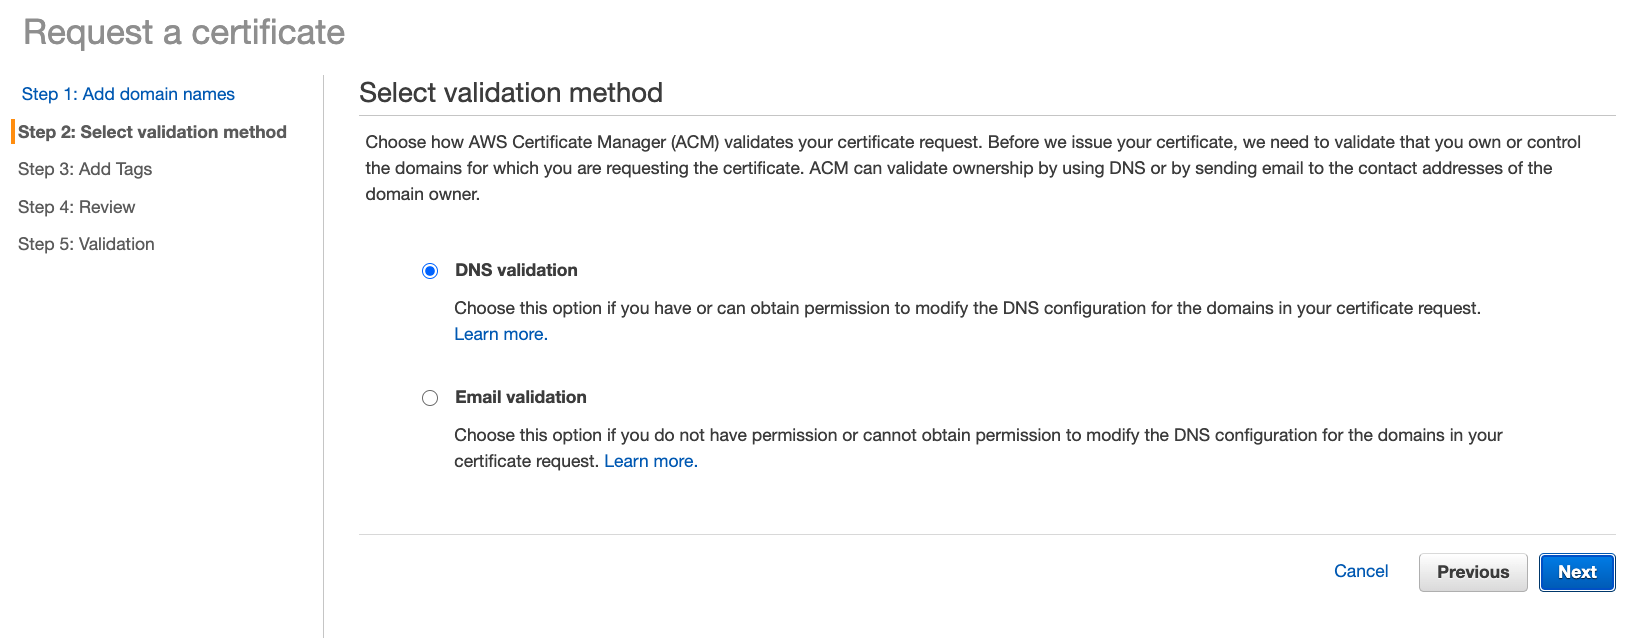Go to Step 1: Add domain names
This screenshot has width=1644, height=638.
pyautogui.click(x=127, y=93)
